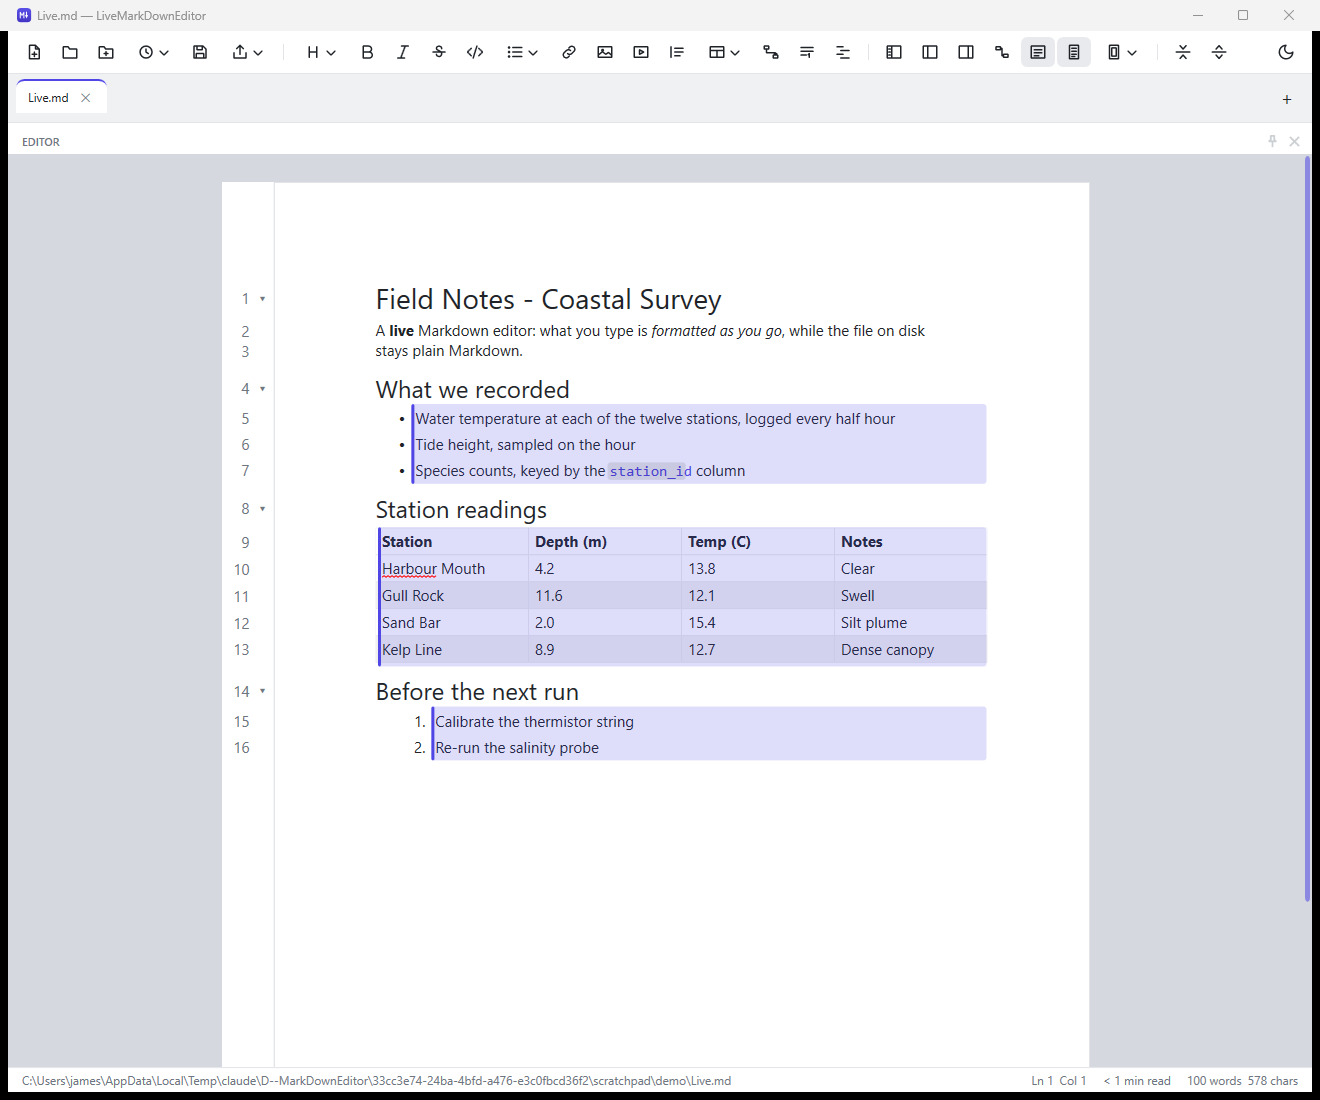Toggle the highlighted page view button
The height and width of the screenshot is (1100, 1320).
click(1074, 52)
